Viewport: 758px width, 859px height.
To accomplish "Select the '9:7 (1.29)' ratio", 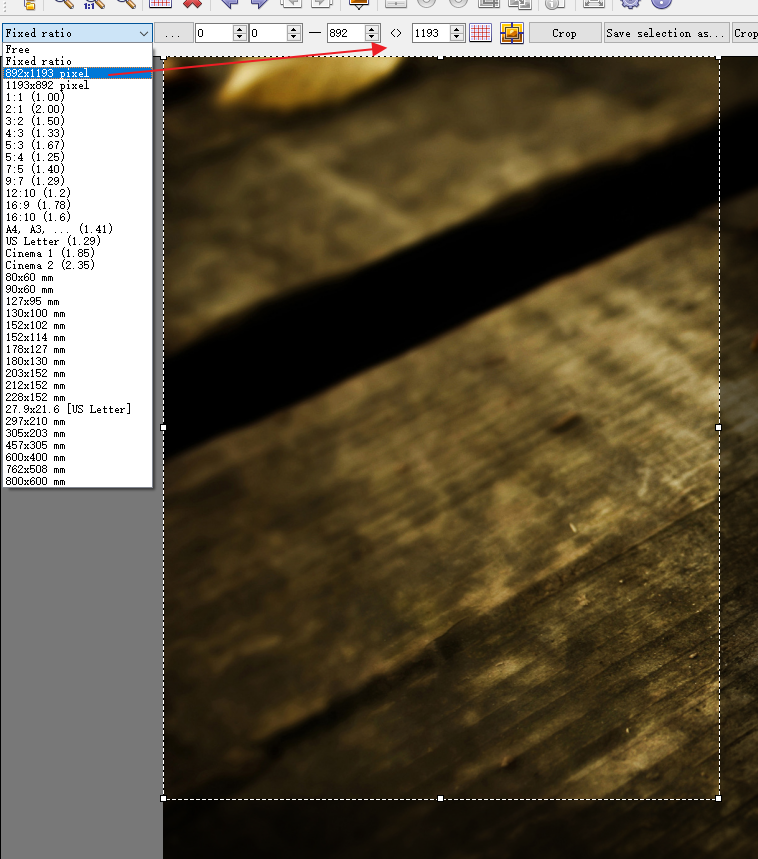I will [77, 181].
